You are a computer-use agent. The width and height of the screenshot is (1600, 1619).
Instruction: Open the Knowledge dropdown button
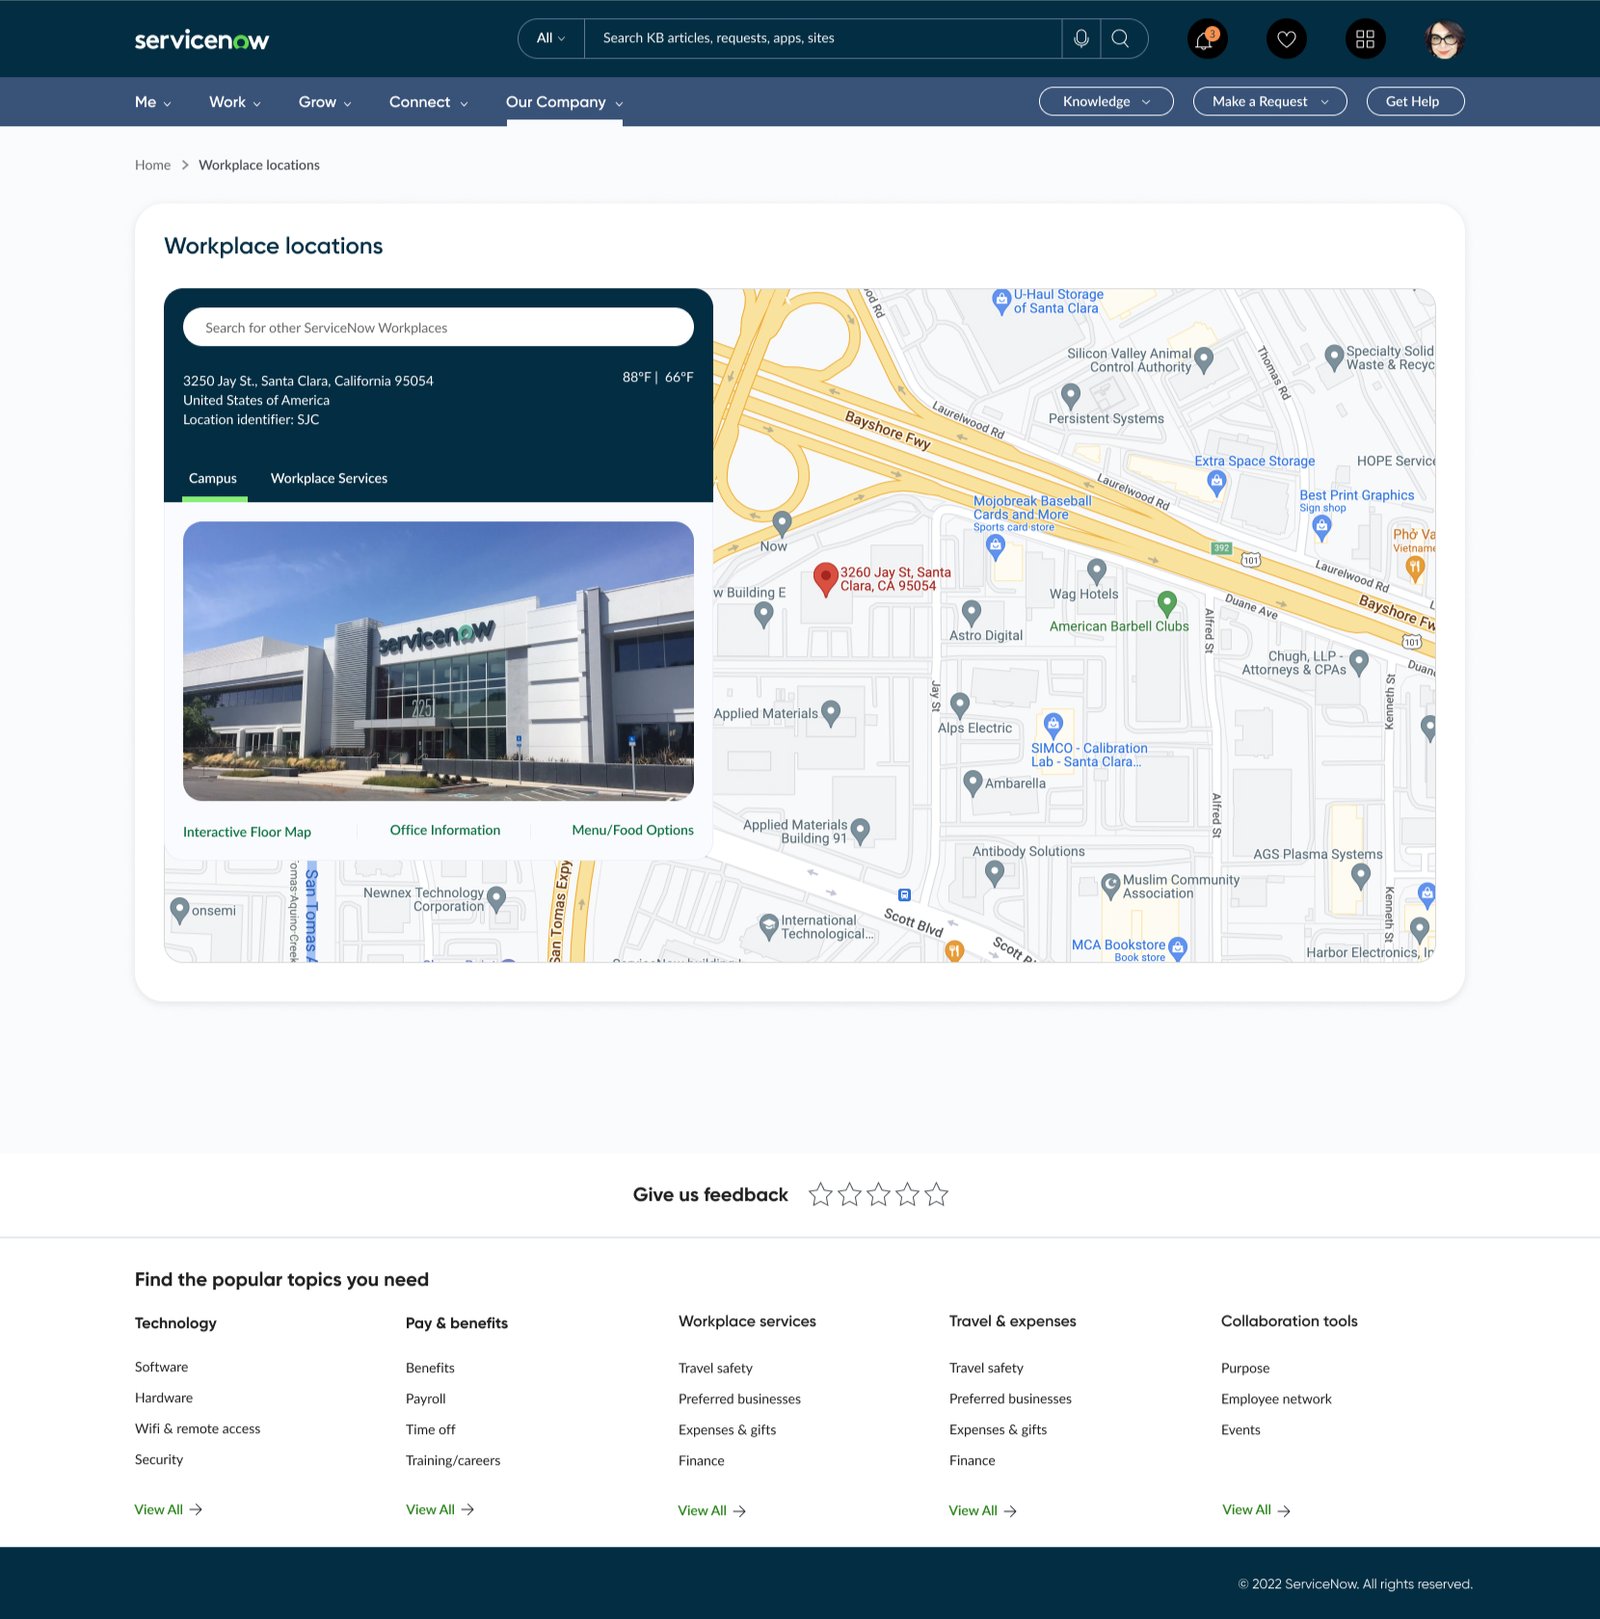(x=1106, y=101)
